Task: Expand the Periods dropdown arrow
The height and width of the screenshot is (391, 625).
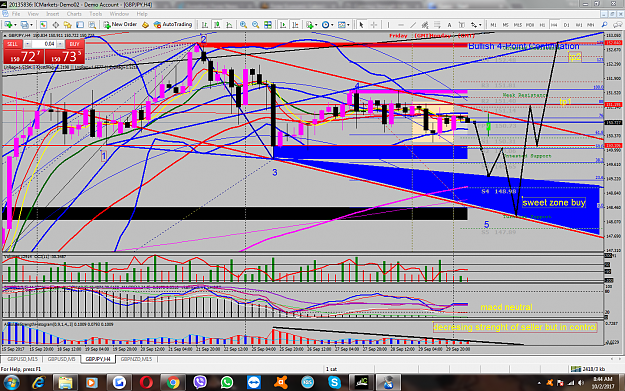Action: (x=332, y=25)
